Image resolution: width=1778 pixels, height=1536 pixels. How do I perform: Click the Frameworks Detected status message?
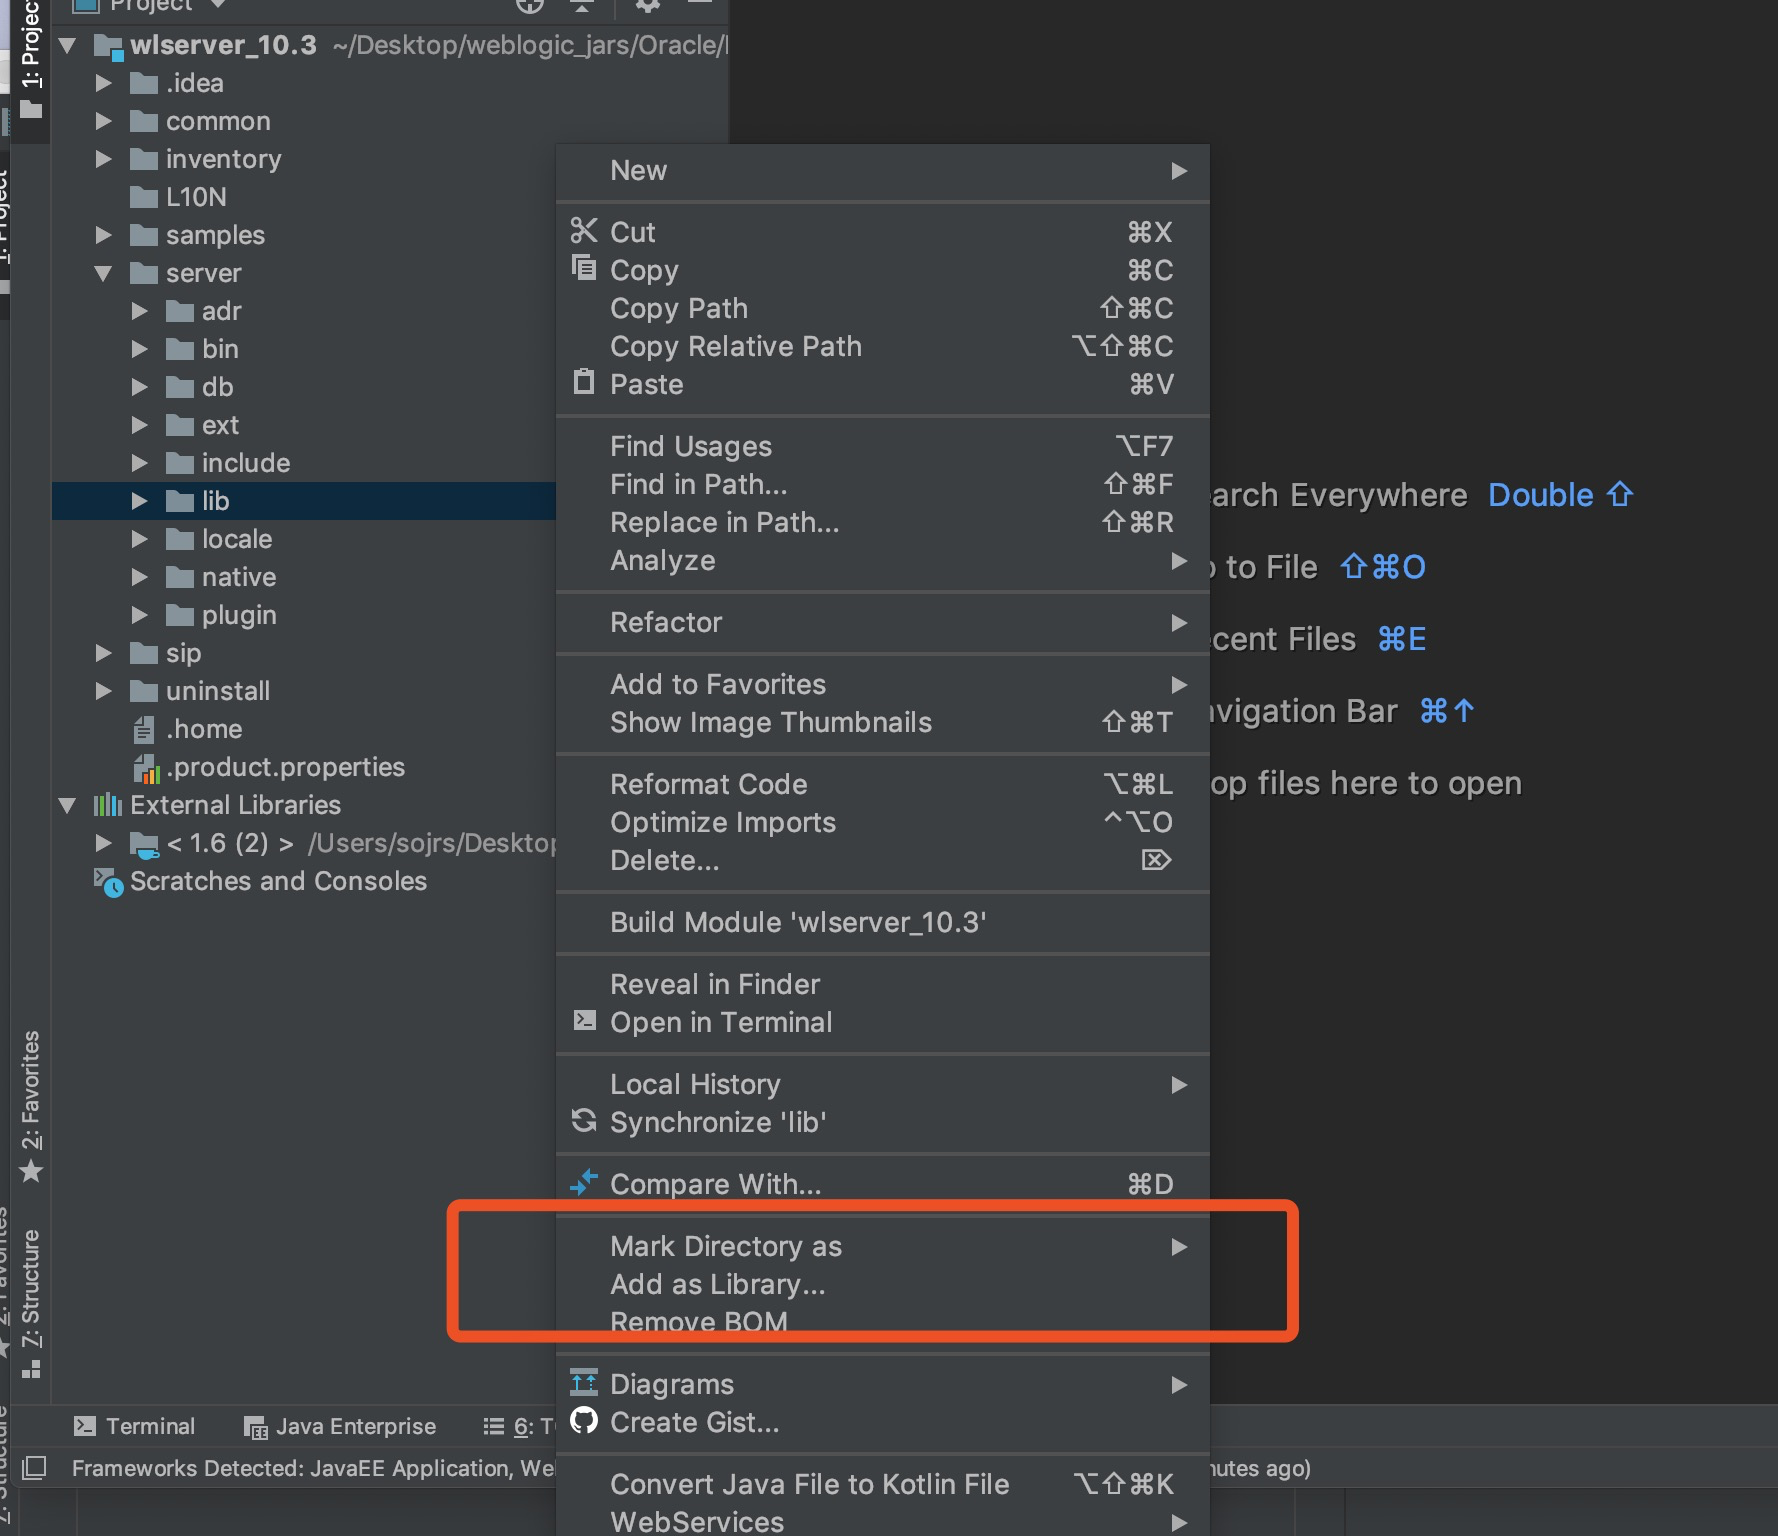[313, 1468]
